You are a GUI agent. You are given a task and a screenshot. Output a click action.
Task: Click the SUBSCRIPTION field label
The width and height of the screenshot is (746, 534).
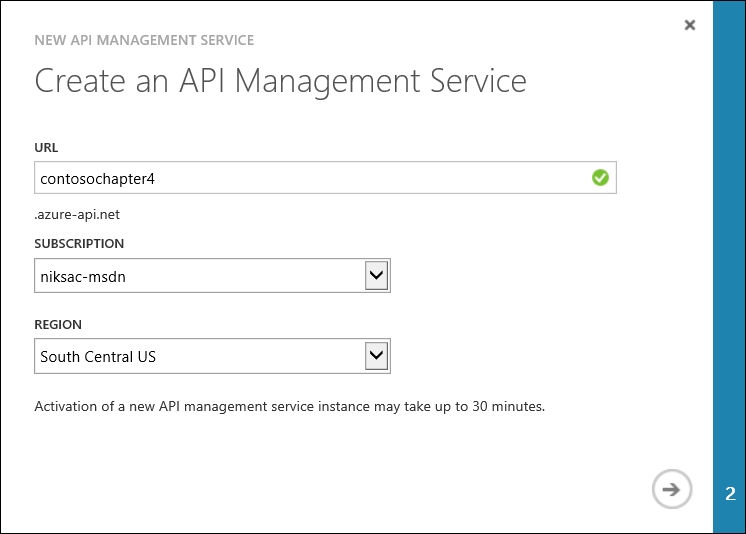click(x=79, y=244)
